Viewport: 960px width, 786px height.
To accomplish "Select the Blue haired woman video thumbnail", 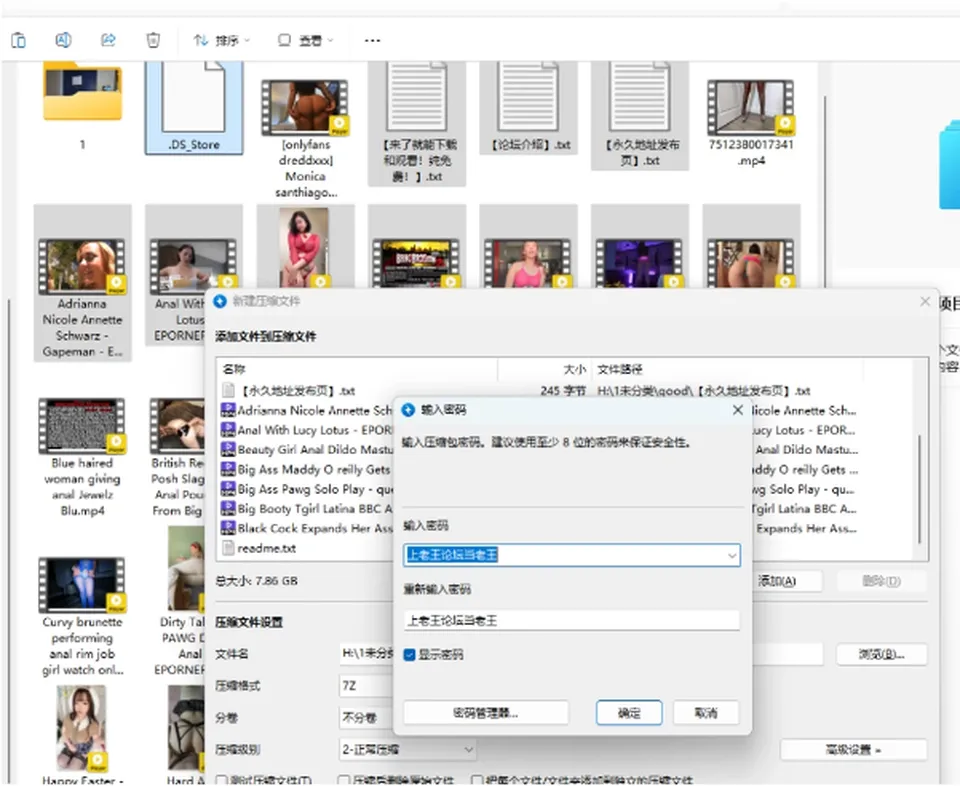I will tap(82, 426).
